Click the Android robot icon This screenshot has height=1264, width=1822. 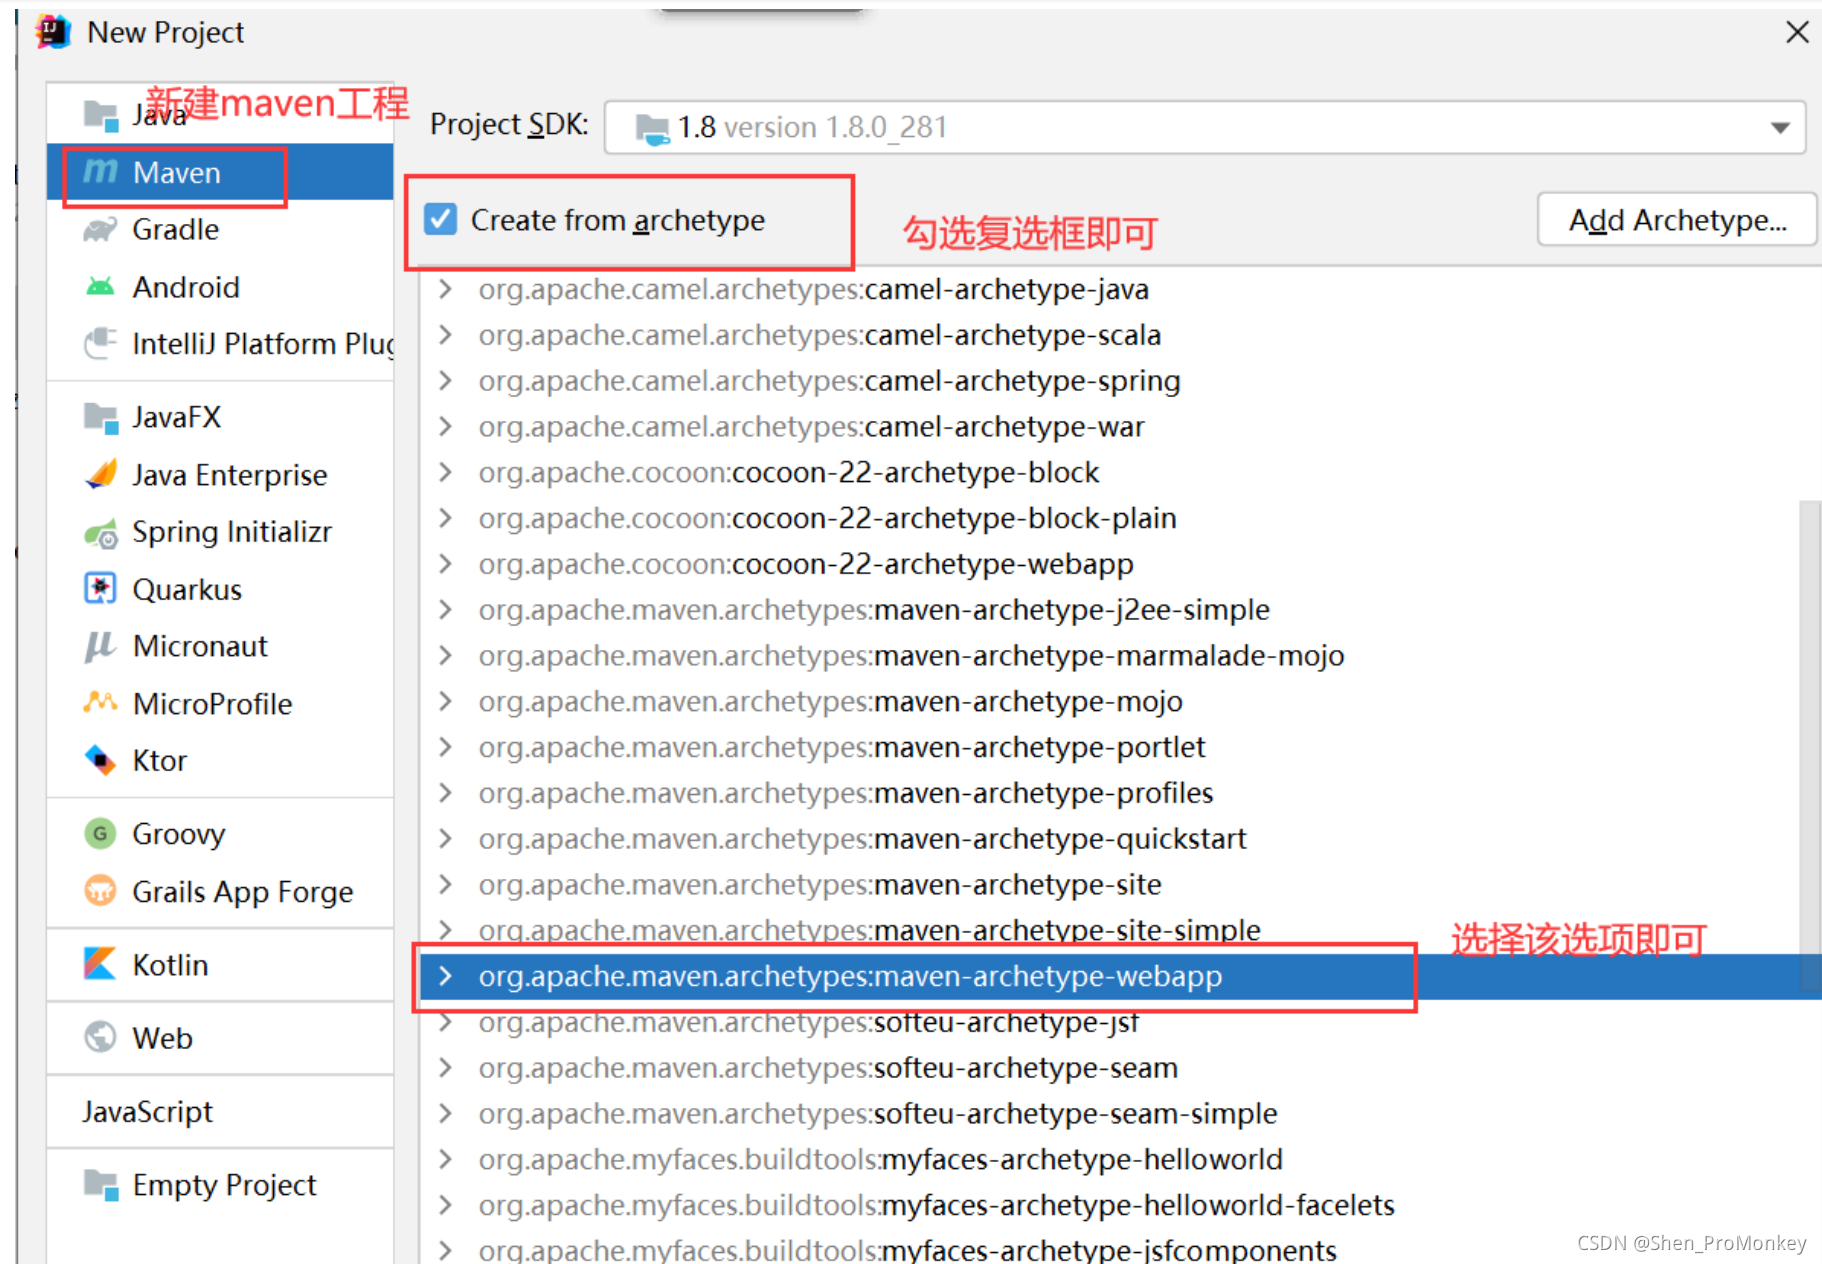click(x=100, y=287)
